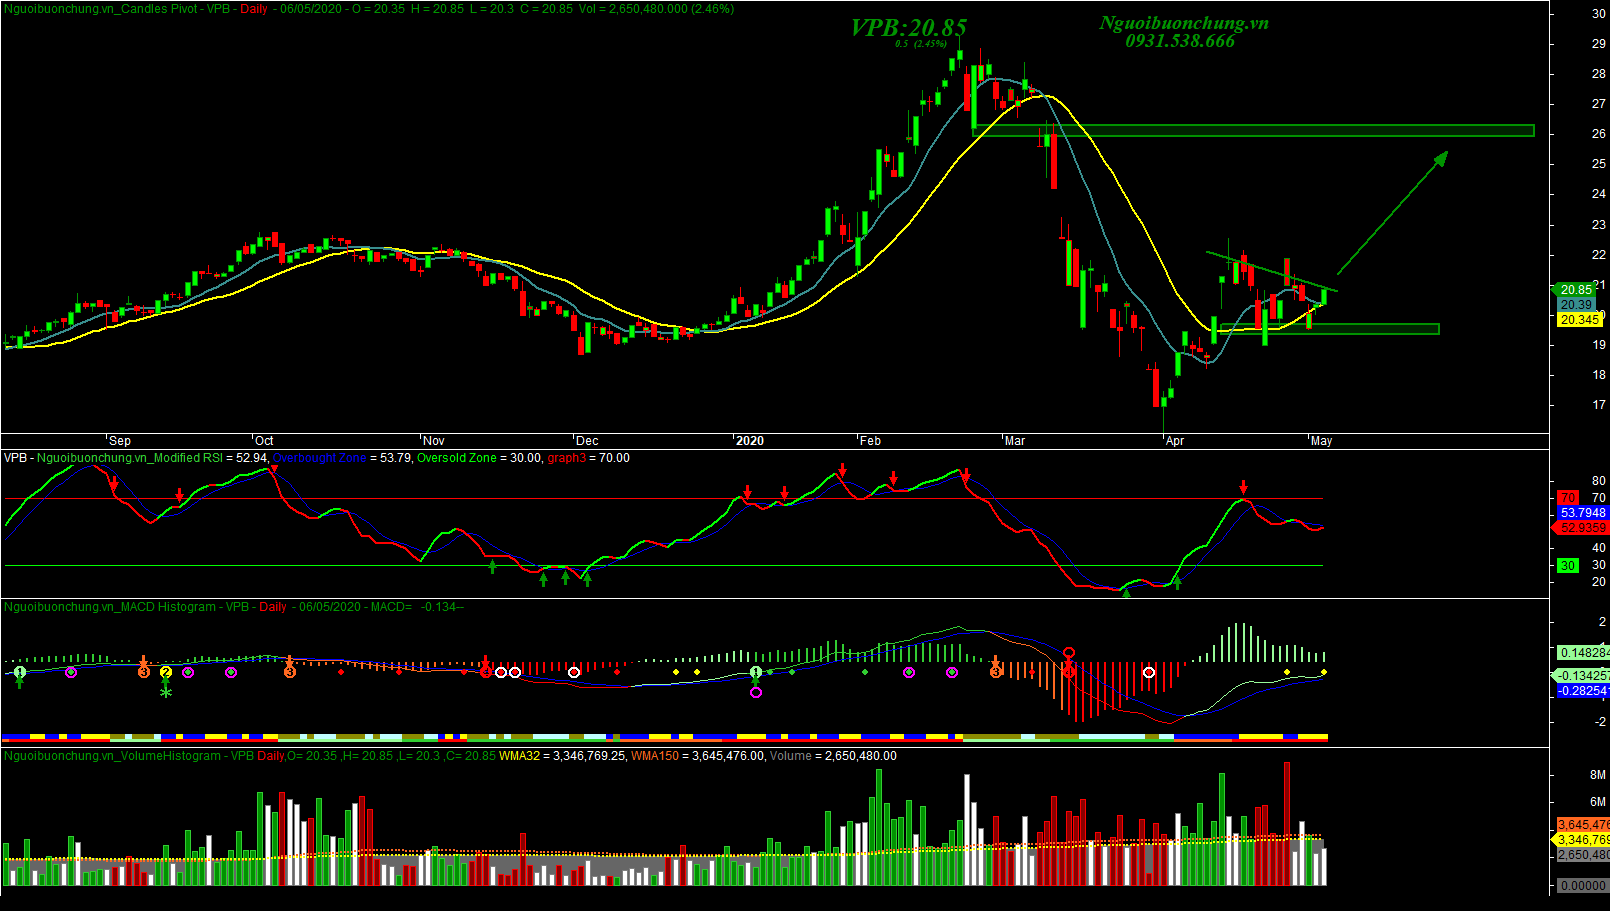Click the MACD Histogram pane title
The height and width of the screenshot is (911, 1610).
click(233, 607)
